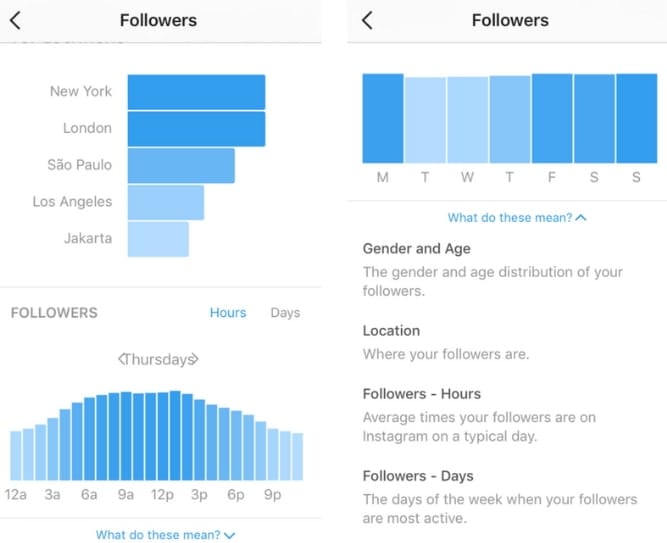Click the "Gender and Age" explanation heading
The image size is (667, 543).
(416, 248)
